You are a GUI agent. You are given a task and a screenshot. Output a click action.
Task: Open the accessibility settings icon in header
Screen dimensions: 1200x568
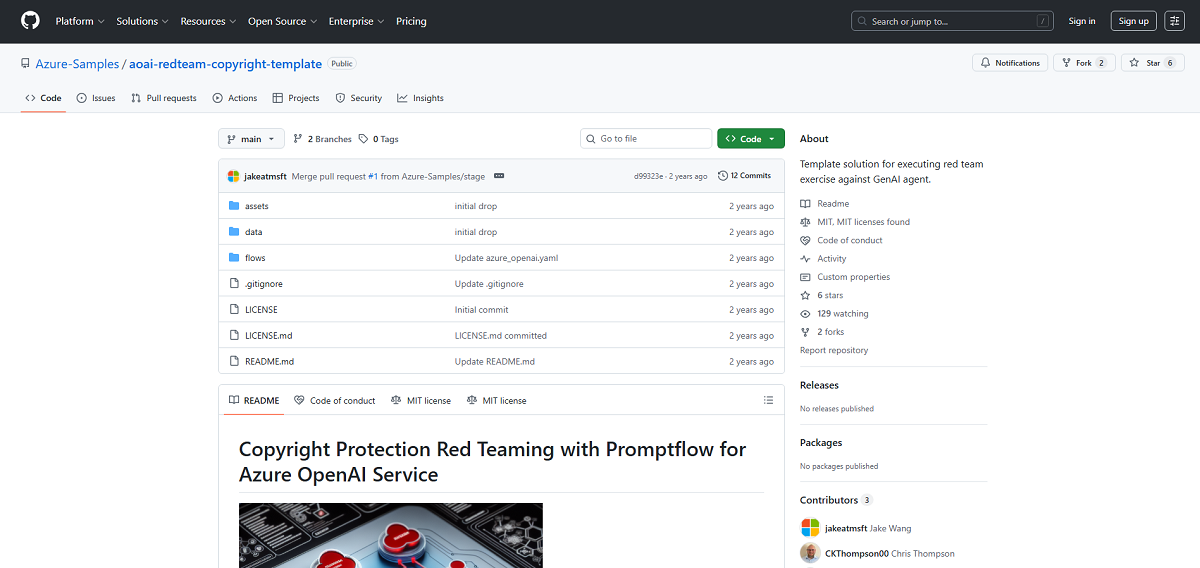pyautogui.click(x=1175, y=21)
